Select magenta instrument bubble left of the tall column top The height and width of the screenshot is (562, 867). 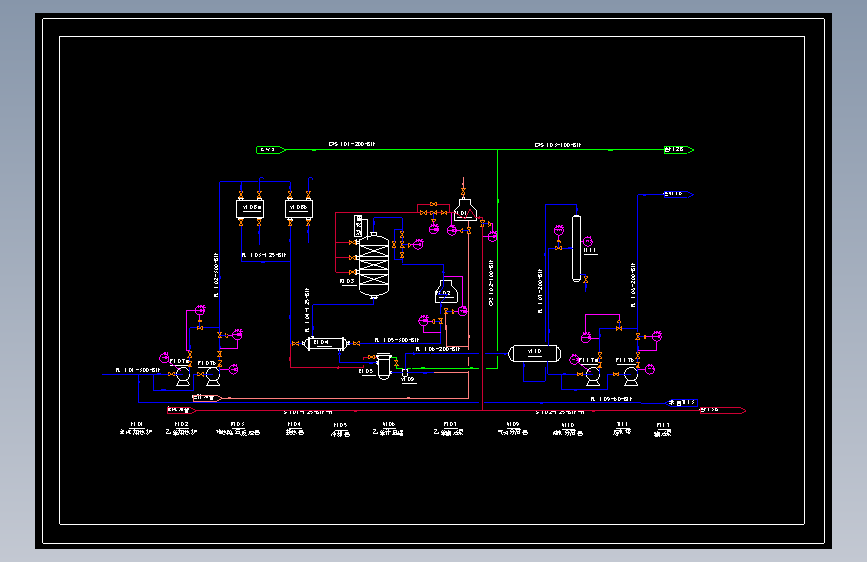559,230
